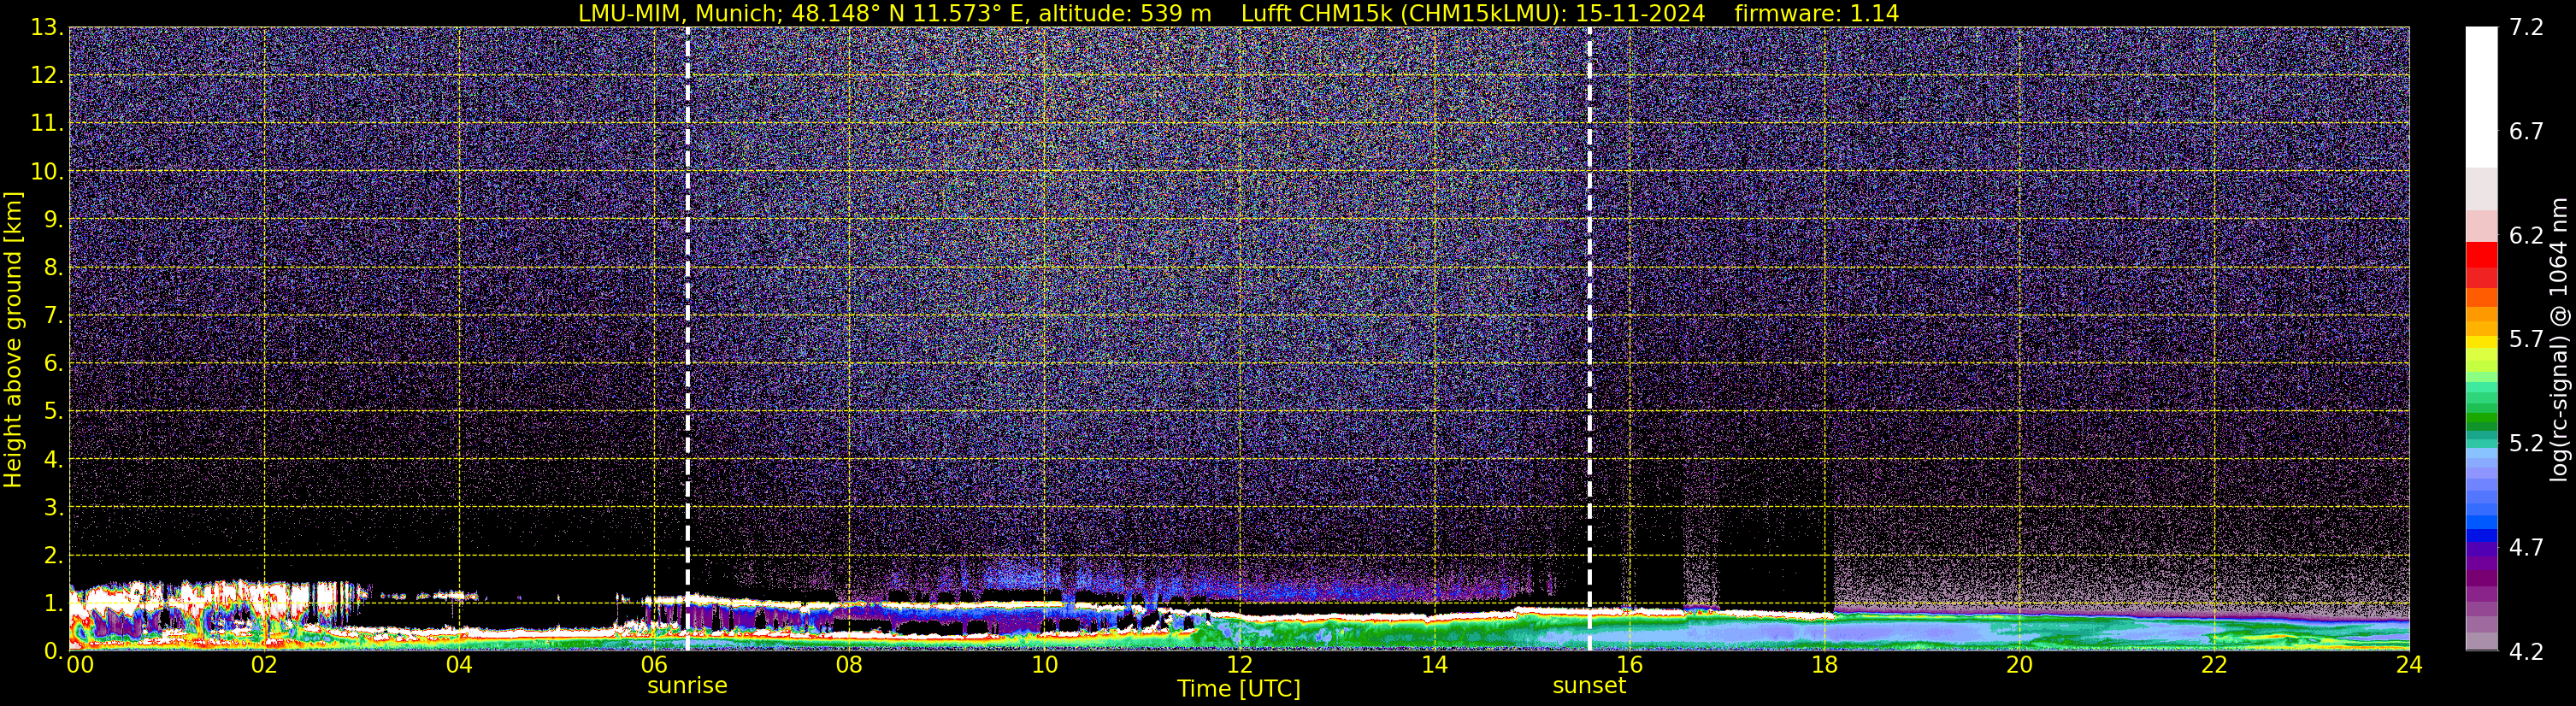Image resolution: width=2576 pixels, height=706 pixels.
Task: Click the dashed white sunset marker line
Action: 1590,338
